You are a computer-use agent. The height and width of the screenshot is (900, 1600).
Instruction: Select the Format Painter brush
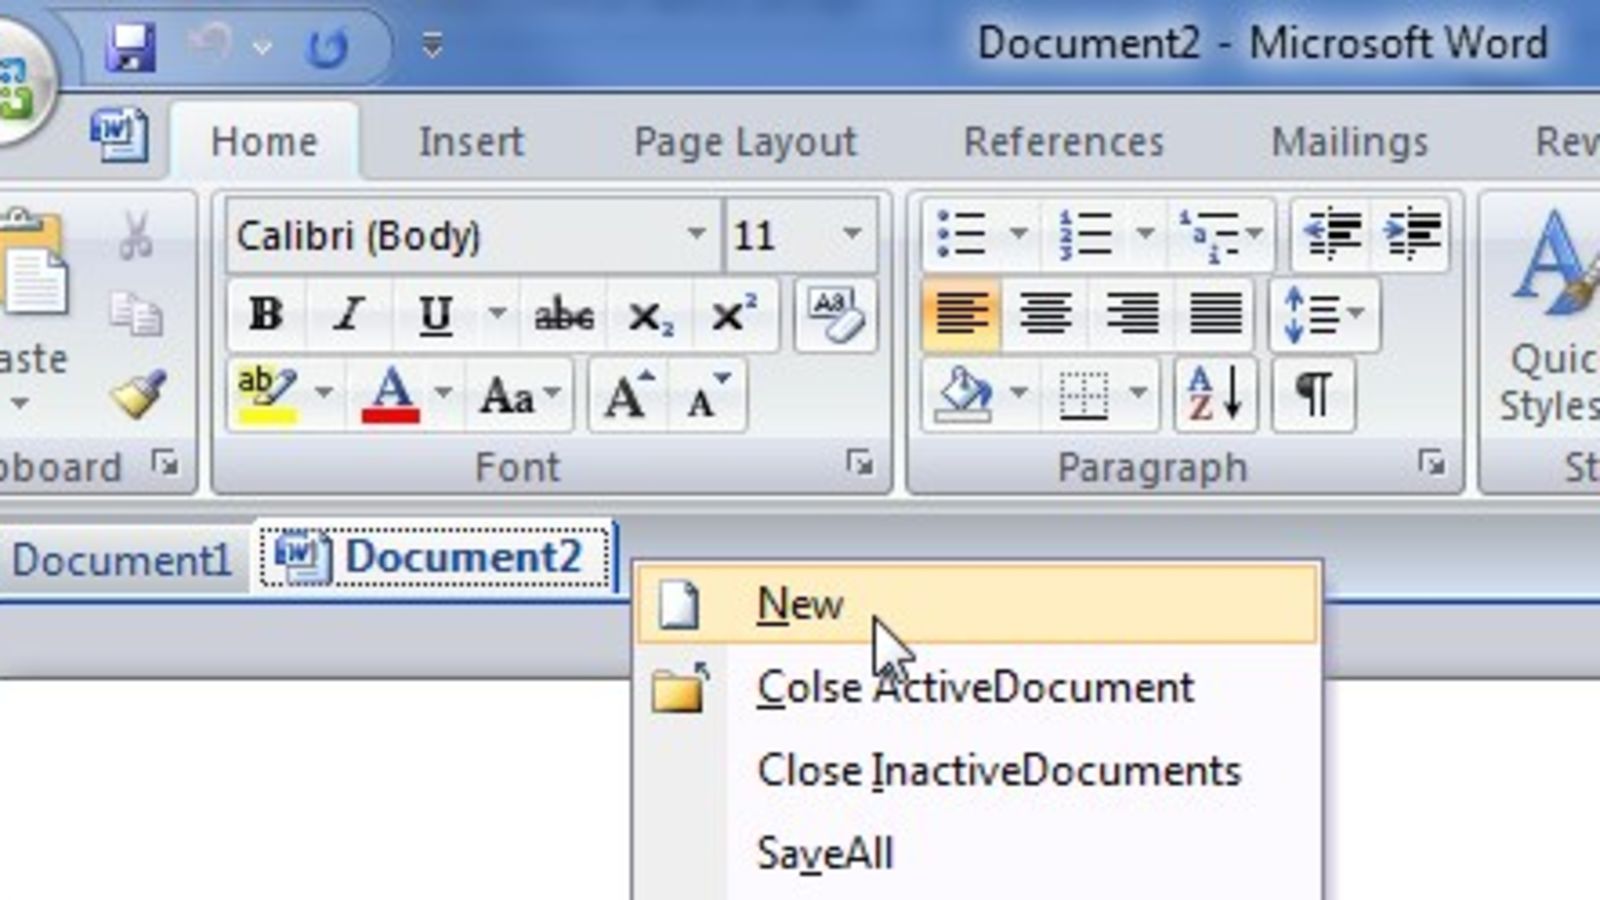[138, 394]
